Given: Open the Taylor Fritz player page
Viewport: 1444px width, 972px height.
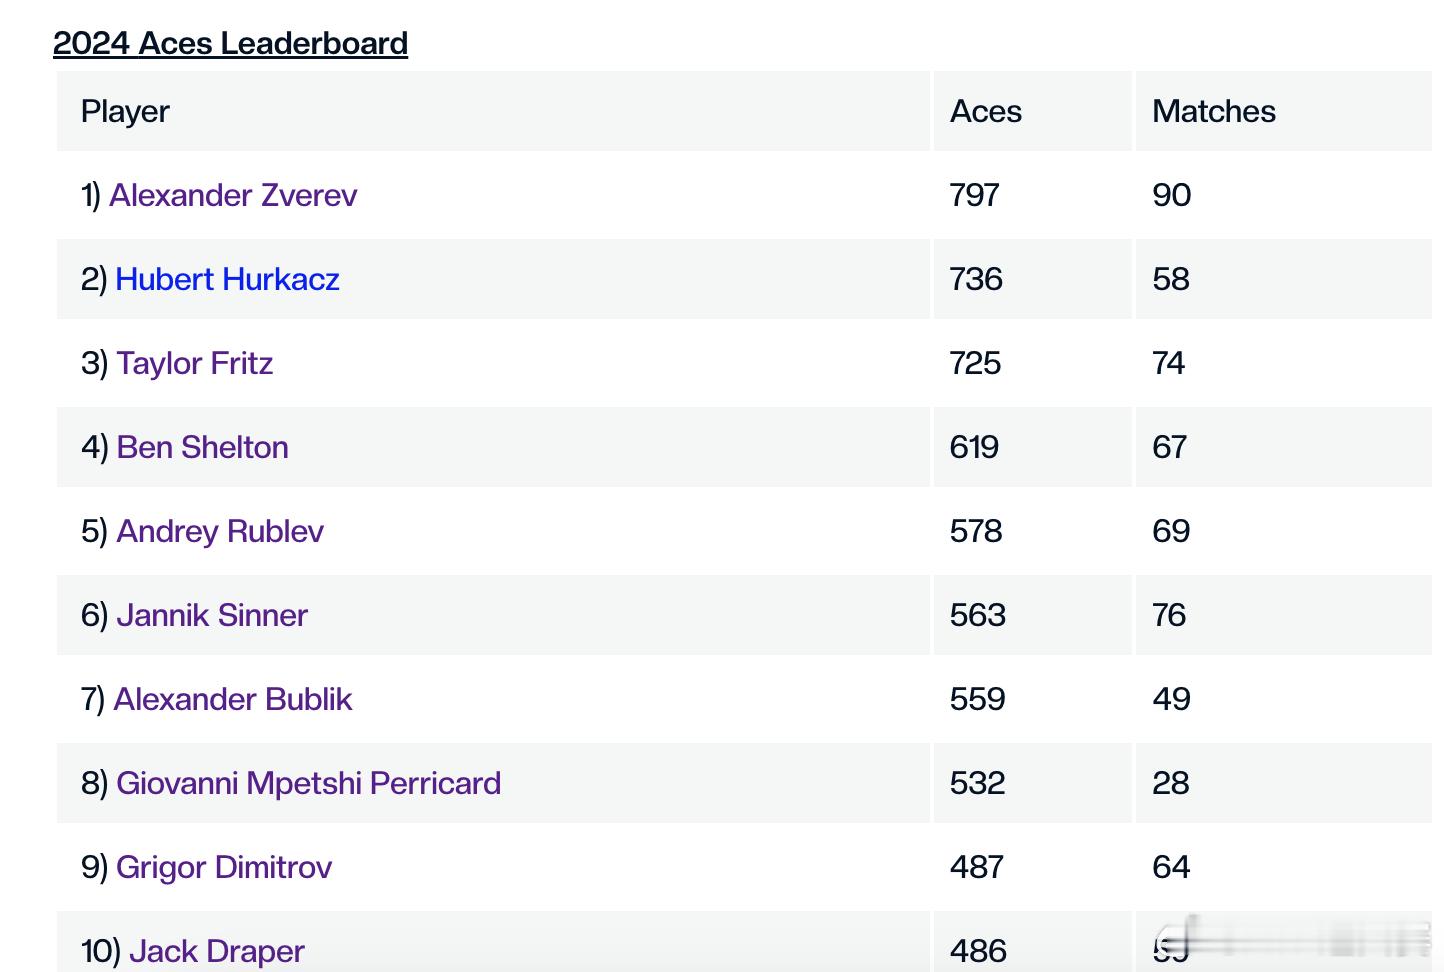Looking at the screenshot, I should [x=194, y=363].
